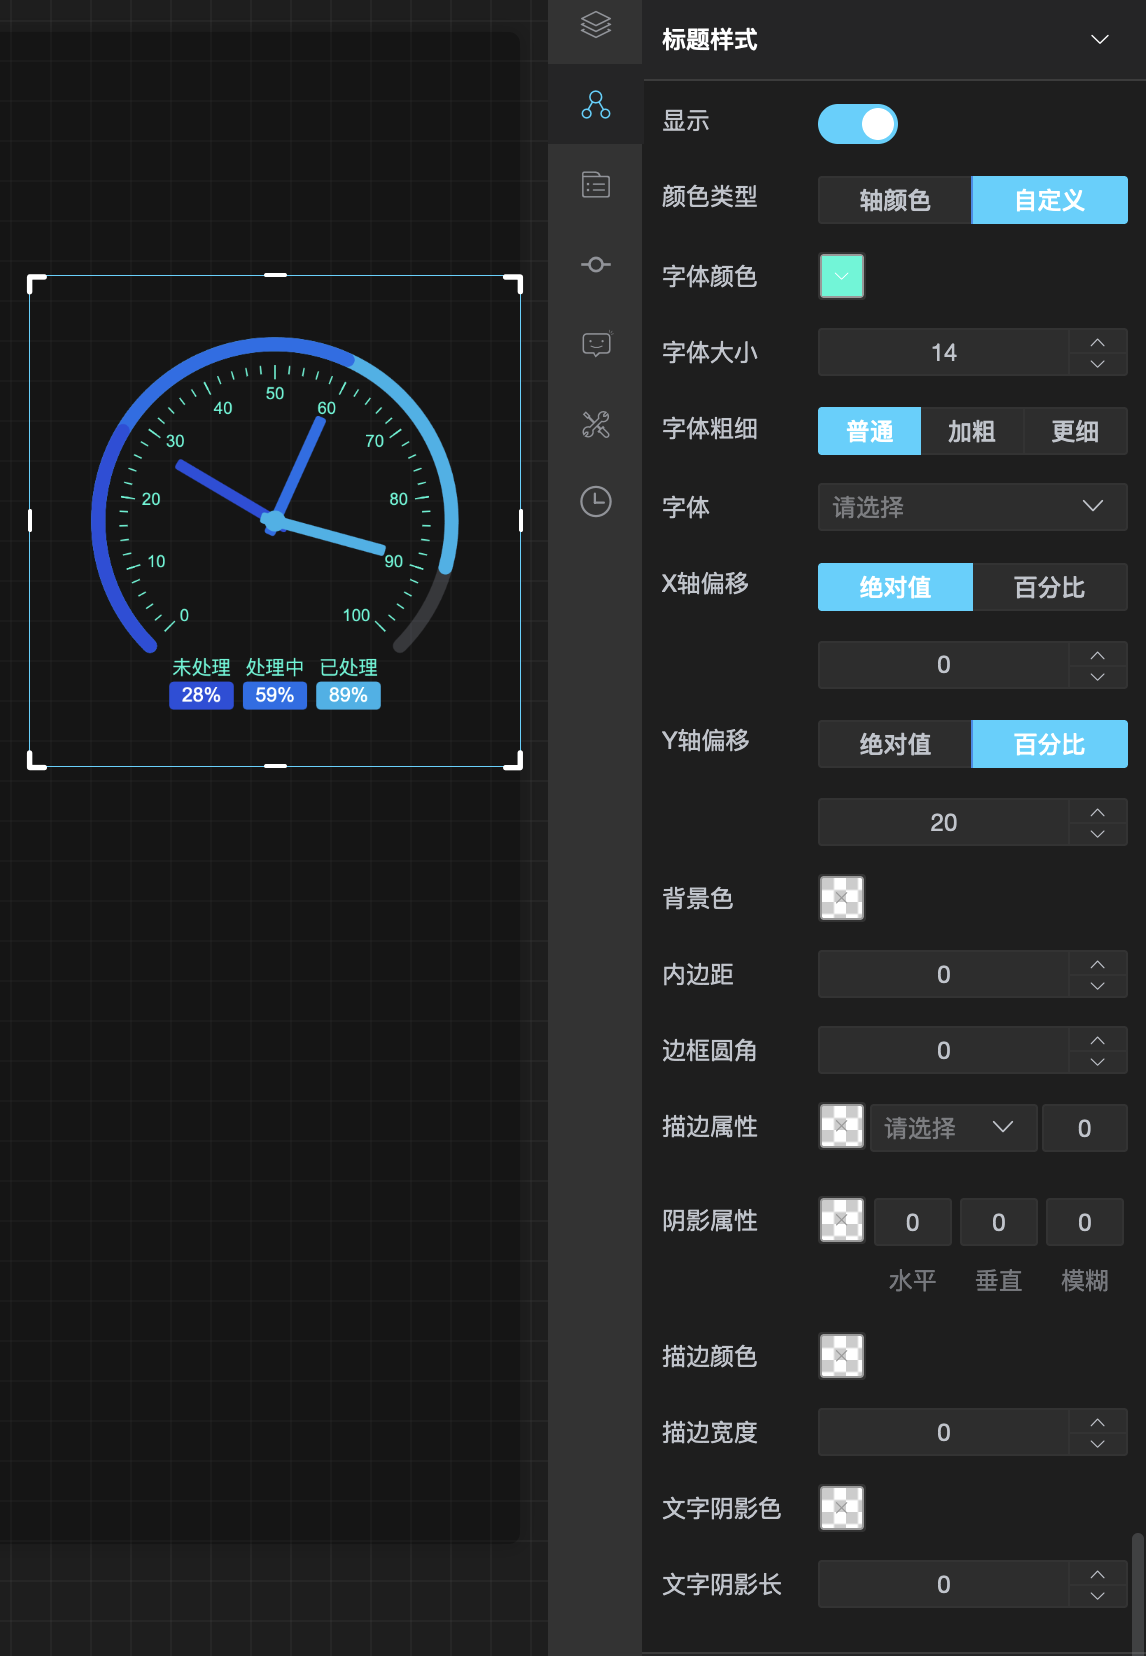Open the 背景色 color swatch
Screen dimensions: 1146x1656
(842, 898)
